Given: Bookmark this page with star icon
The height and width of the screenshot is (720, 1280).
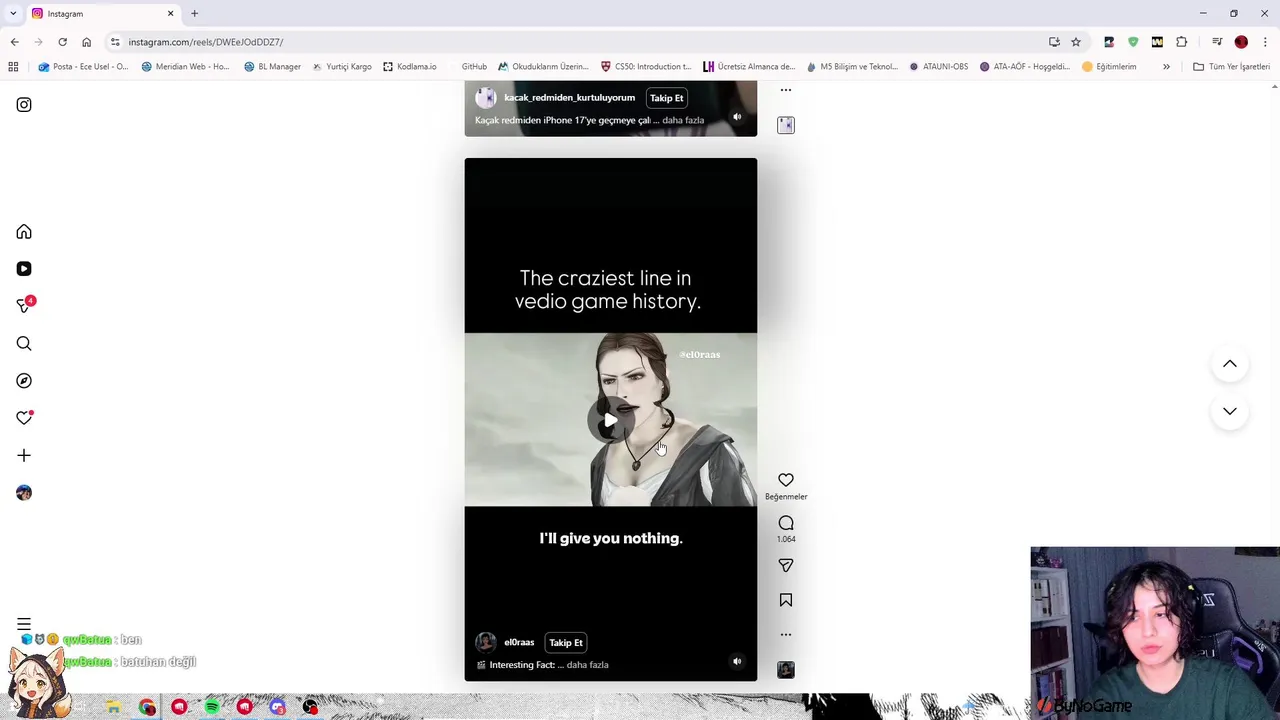Looking at the screenshot, I should click(1076, 42).
